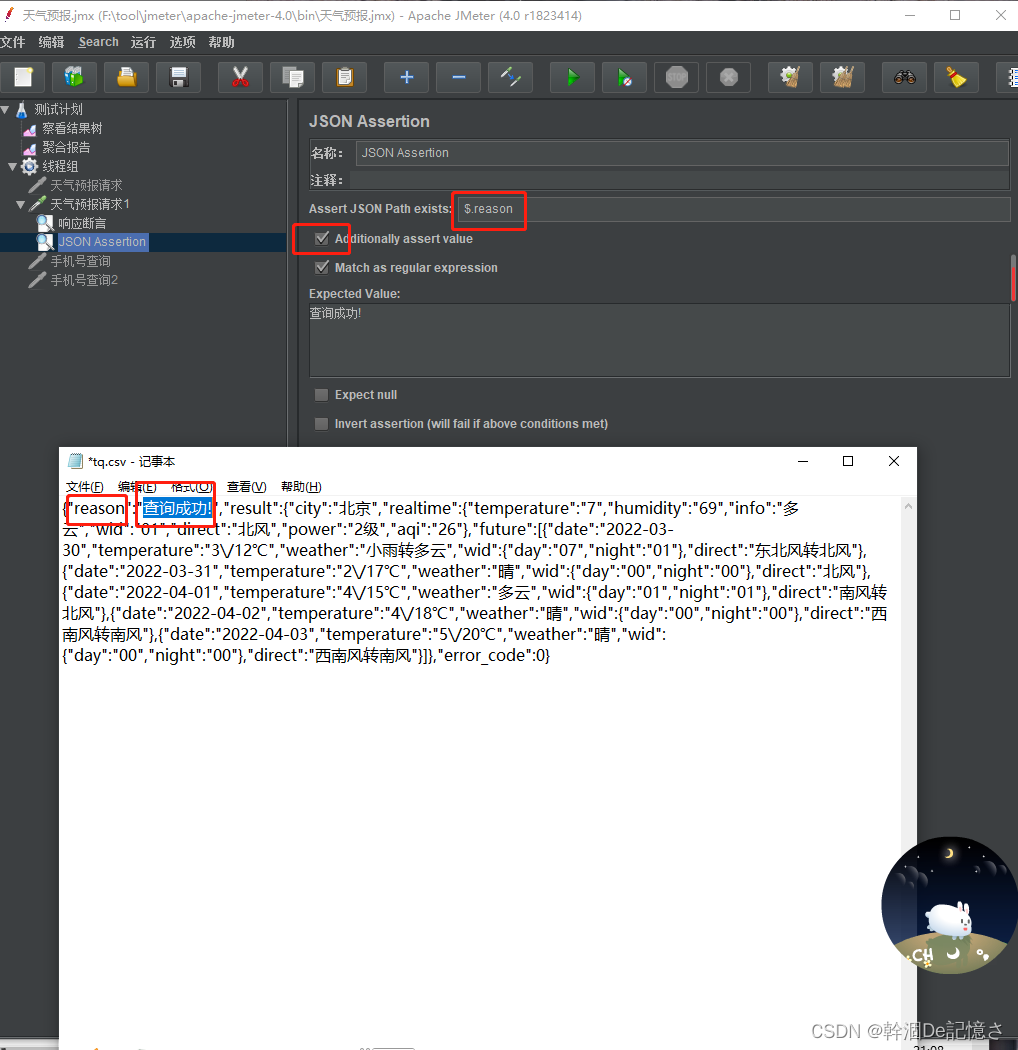Collapse all nodes with minus icon
The width and height of the screenshot is (1018, 1050).
tap(458, 77)
